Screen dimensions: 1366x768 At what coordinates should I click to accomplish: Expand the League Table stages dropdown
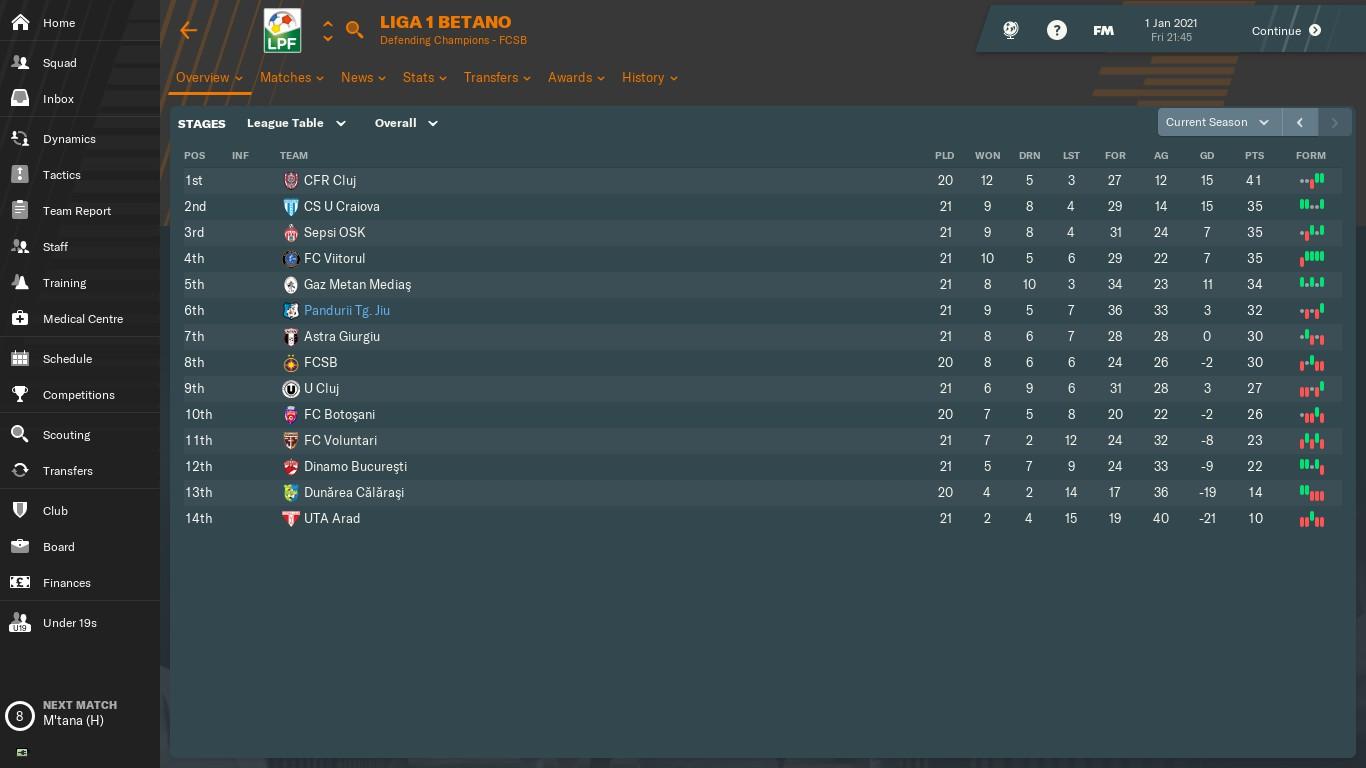[296, 123]
